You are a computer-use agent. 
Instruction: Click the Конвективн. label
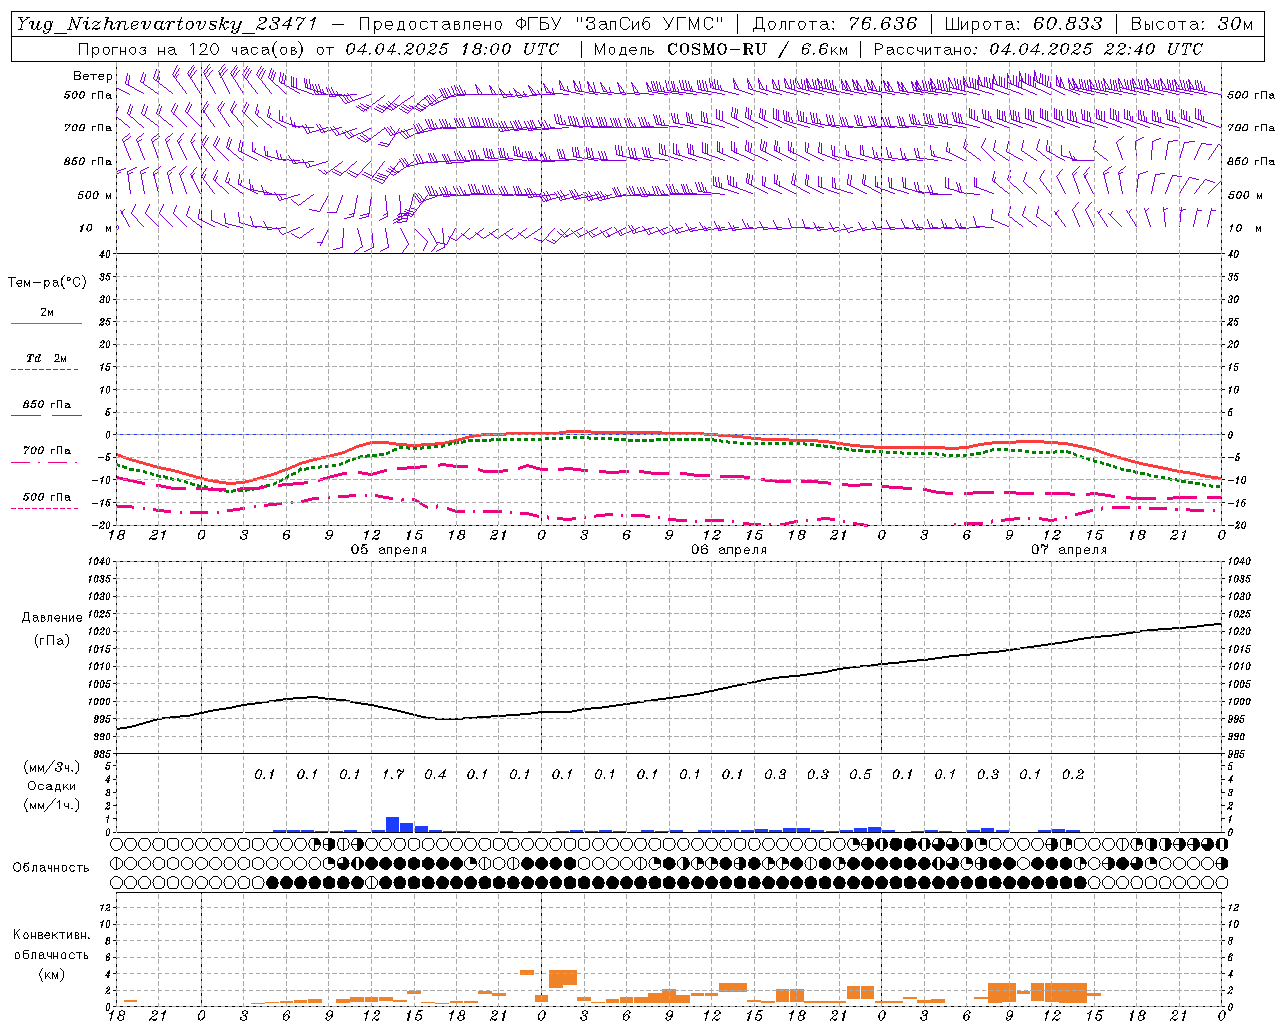point(51,935)
